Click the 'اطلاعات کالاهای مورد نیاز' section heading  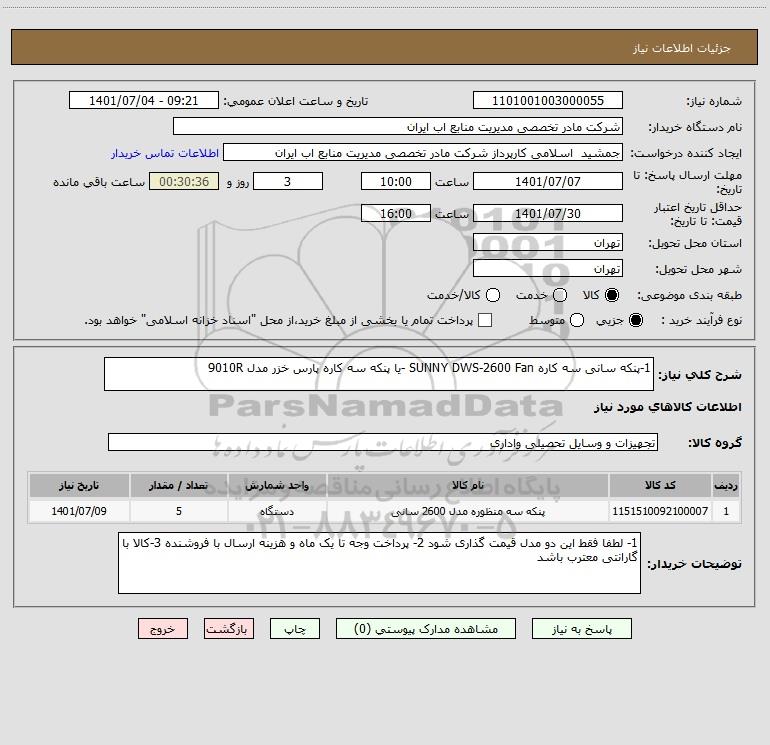[667, 407]
